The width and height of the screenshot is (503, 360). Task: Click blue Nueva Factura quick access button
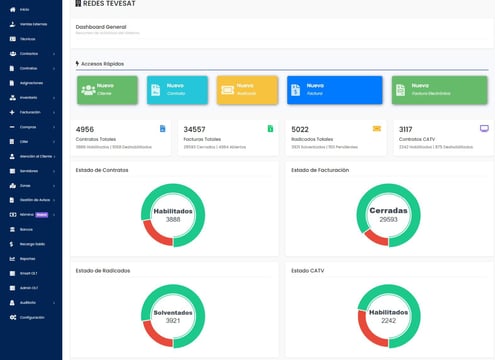coord(335,90)
